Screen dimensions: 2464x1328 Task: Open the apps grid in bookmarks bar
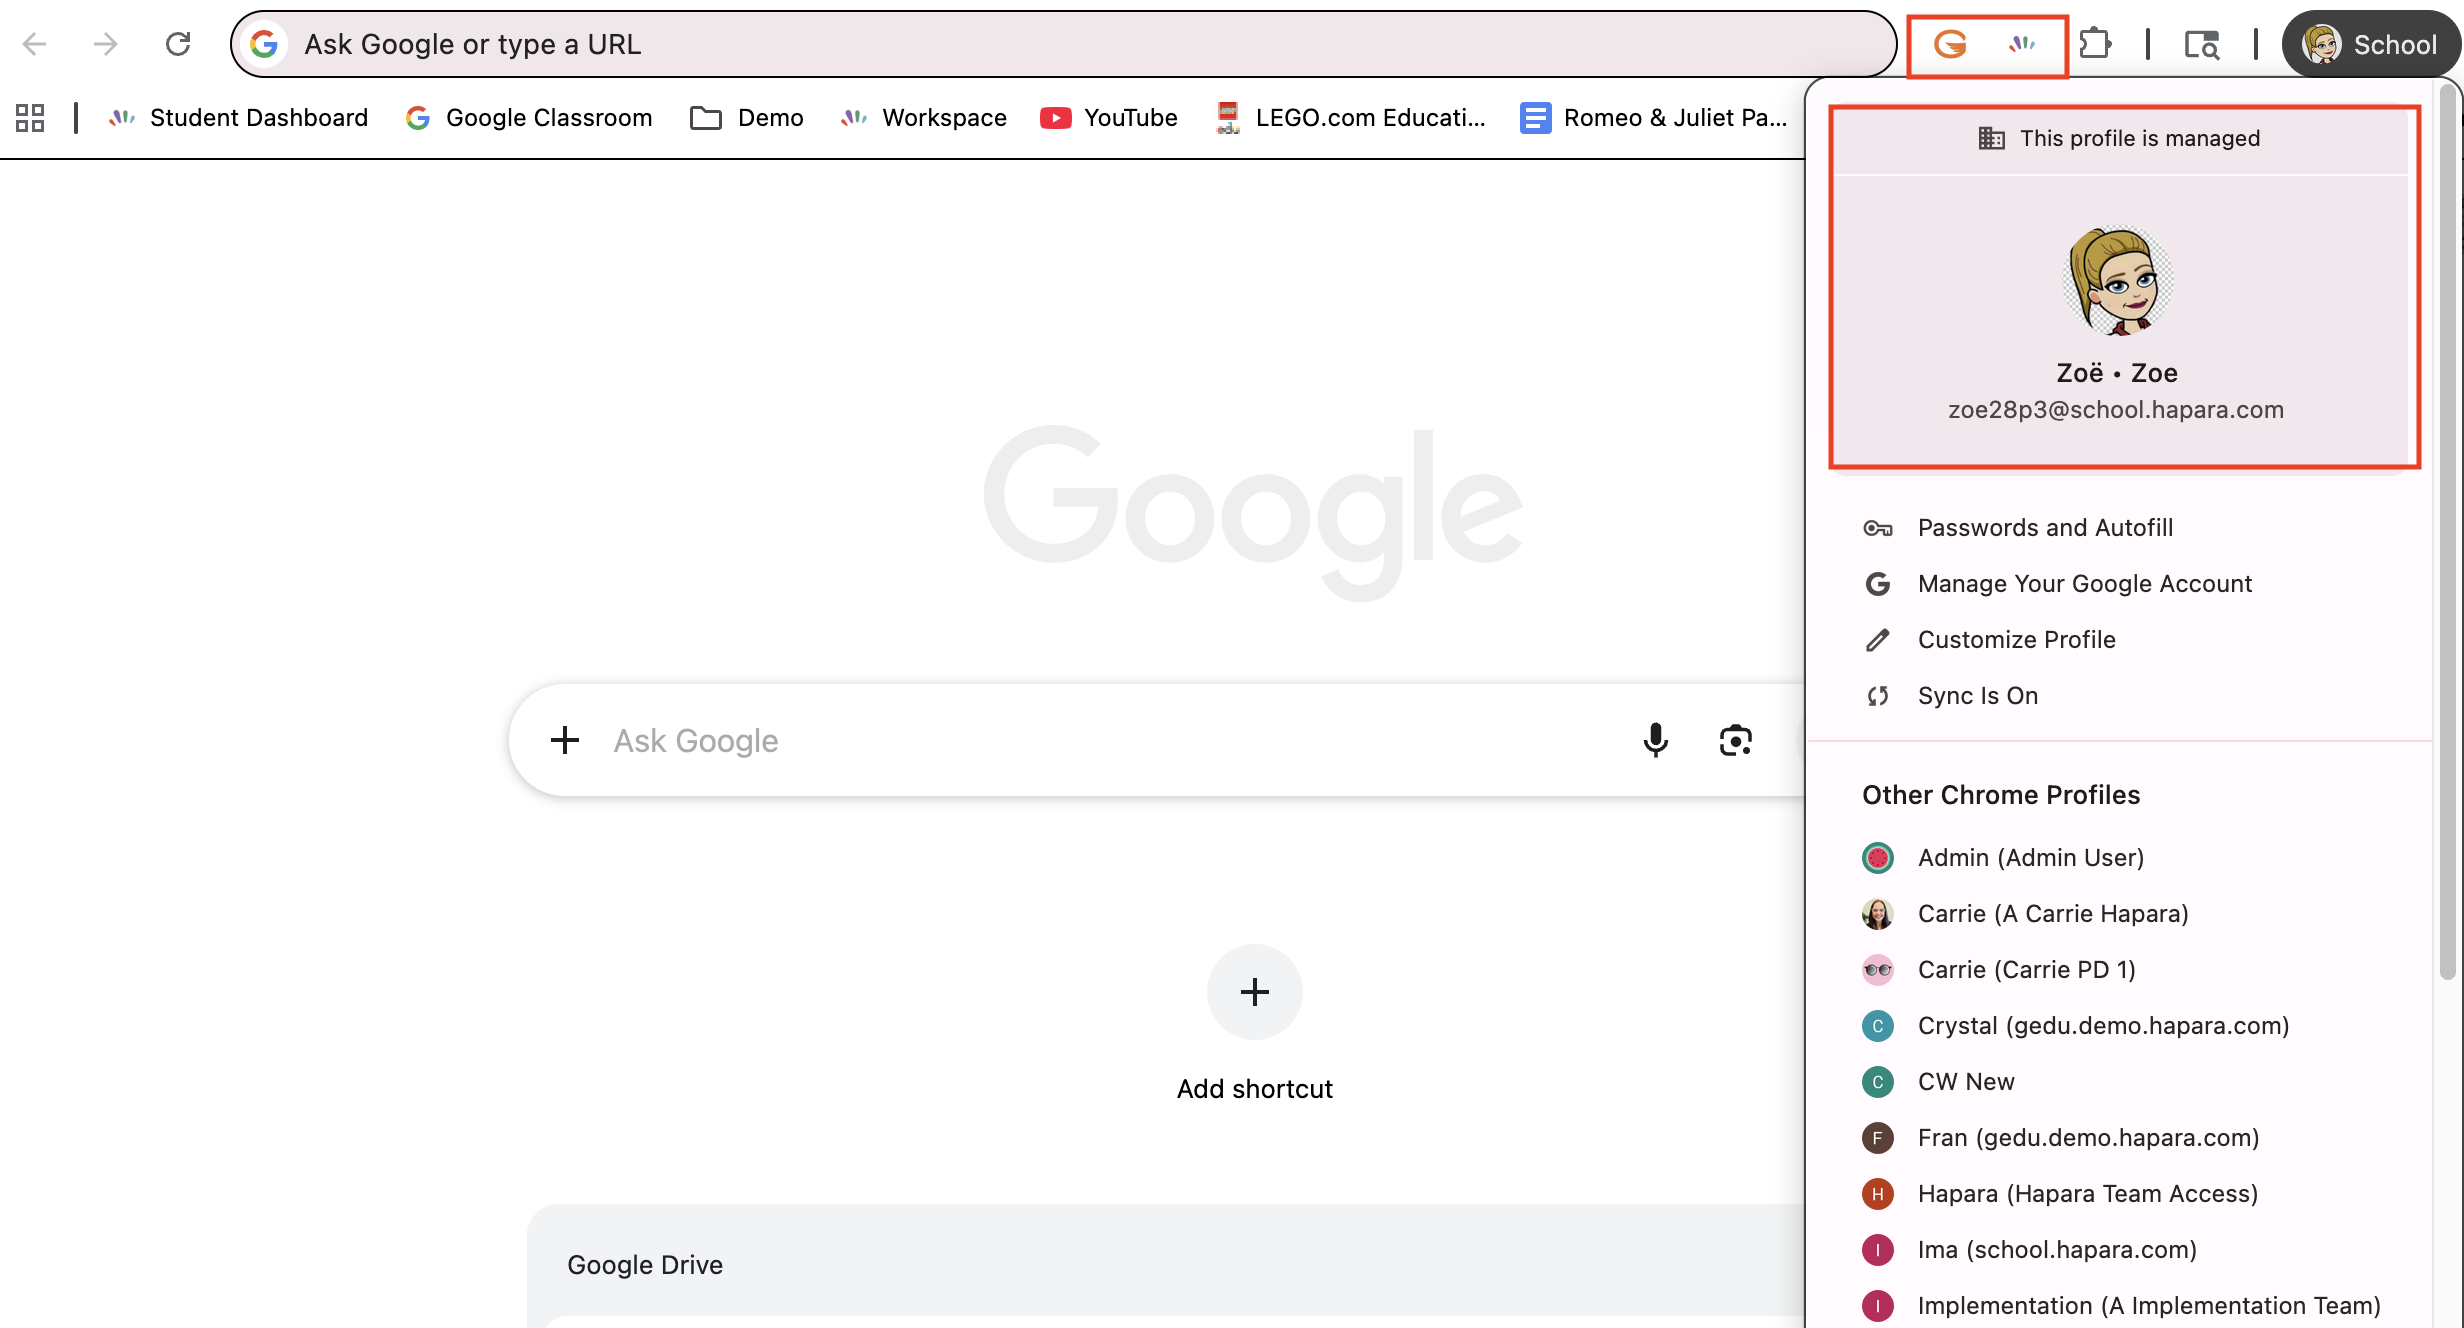click(x=30, y=118)
